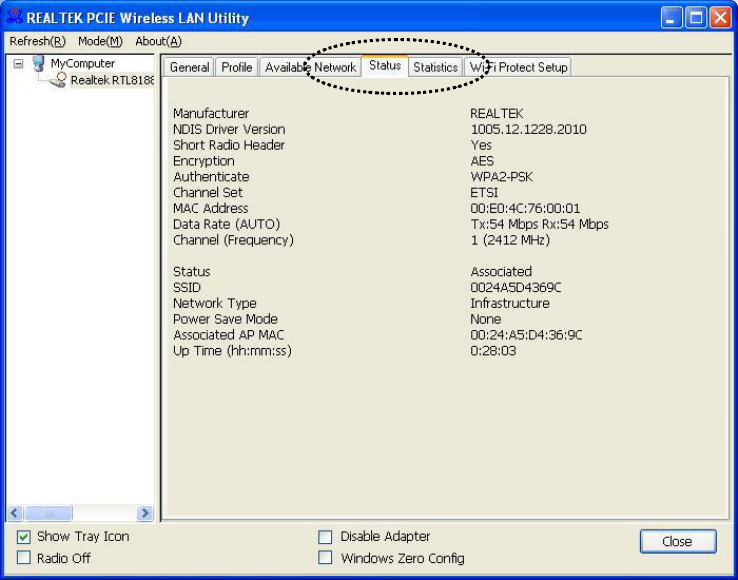Viewport: 738px width, 580px height.
Task: Click the right scroll arrow in tree pane
Action: (x=144, y=513)
